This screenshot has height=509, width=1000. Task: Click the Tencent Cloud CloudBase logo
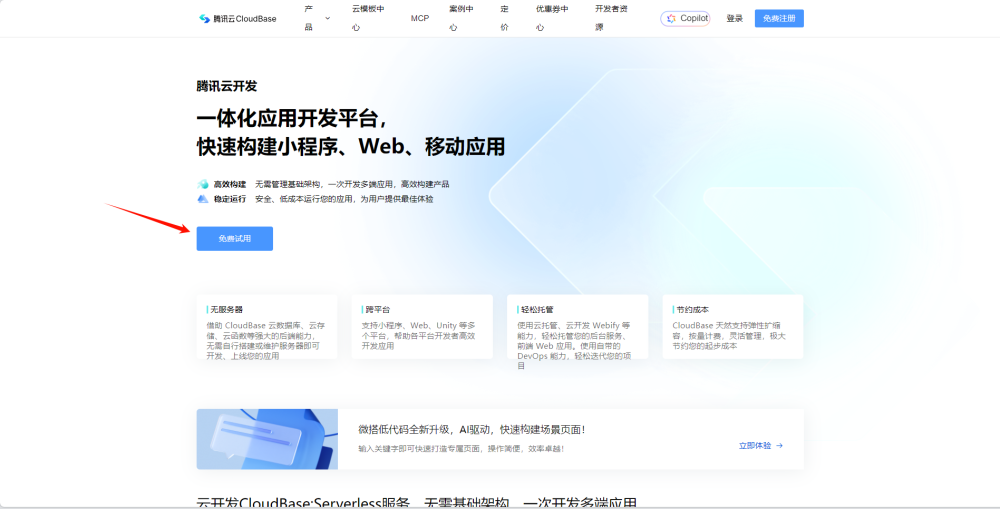(x=237, y=18)
